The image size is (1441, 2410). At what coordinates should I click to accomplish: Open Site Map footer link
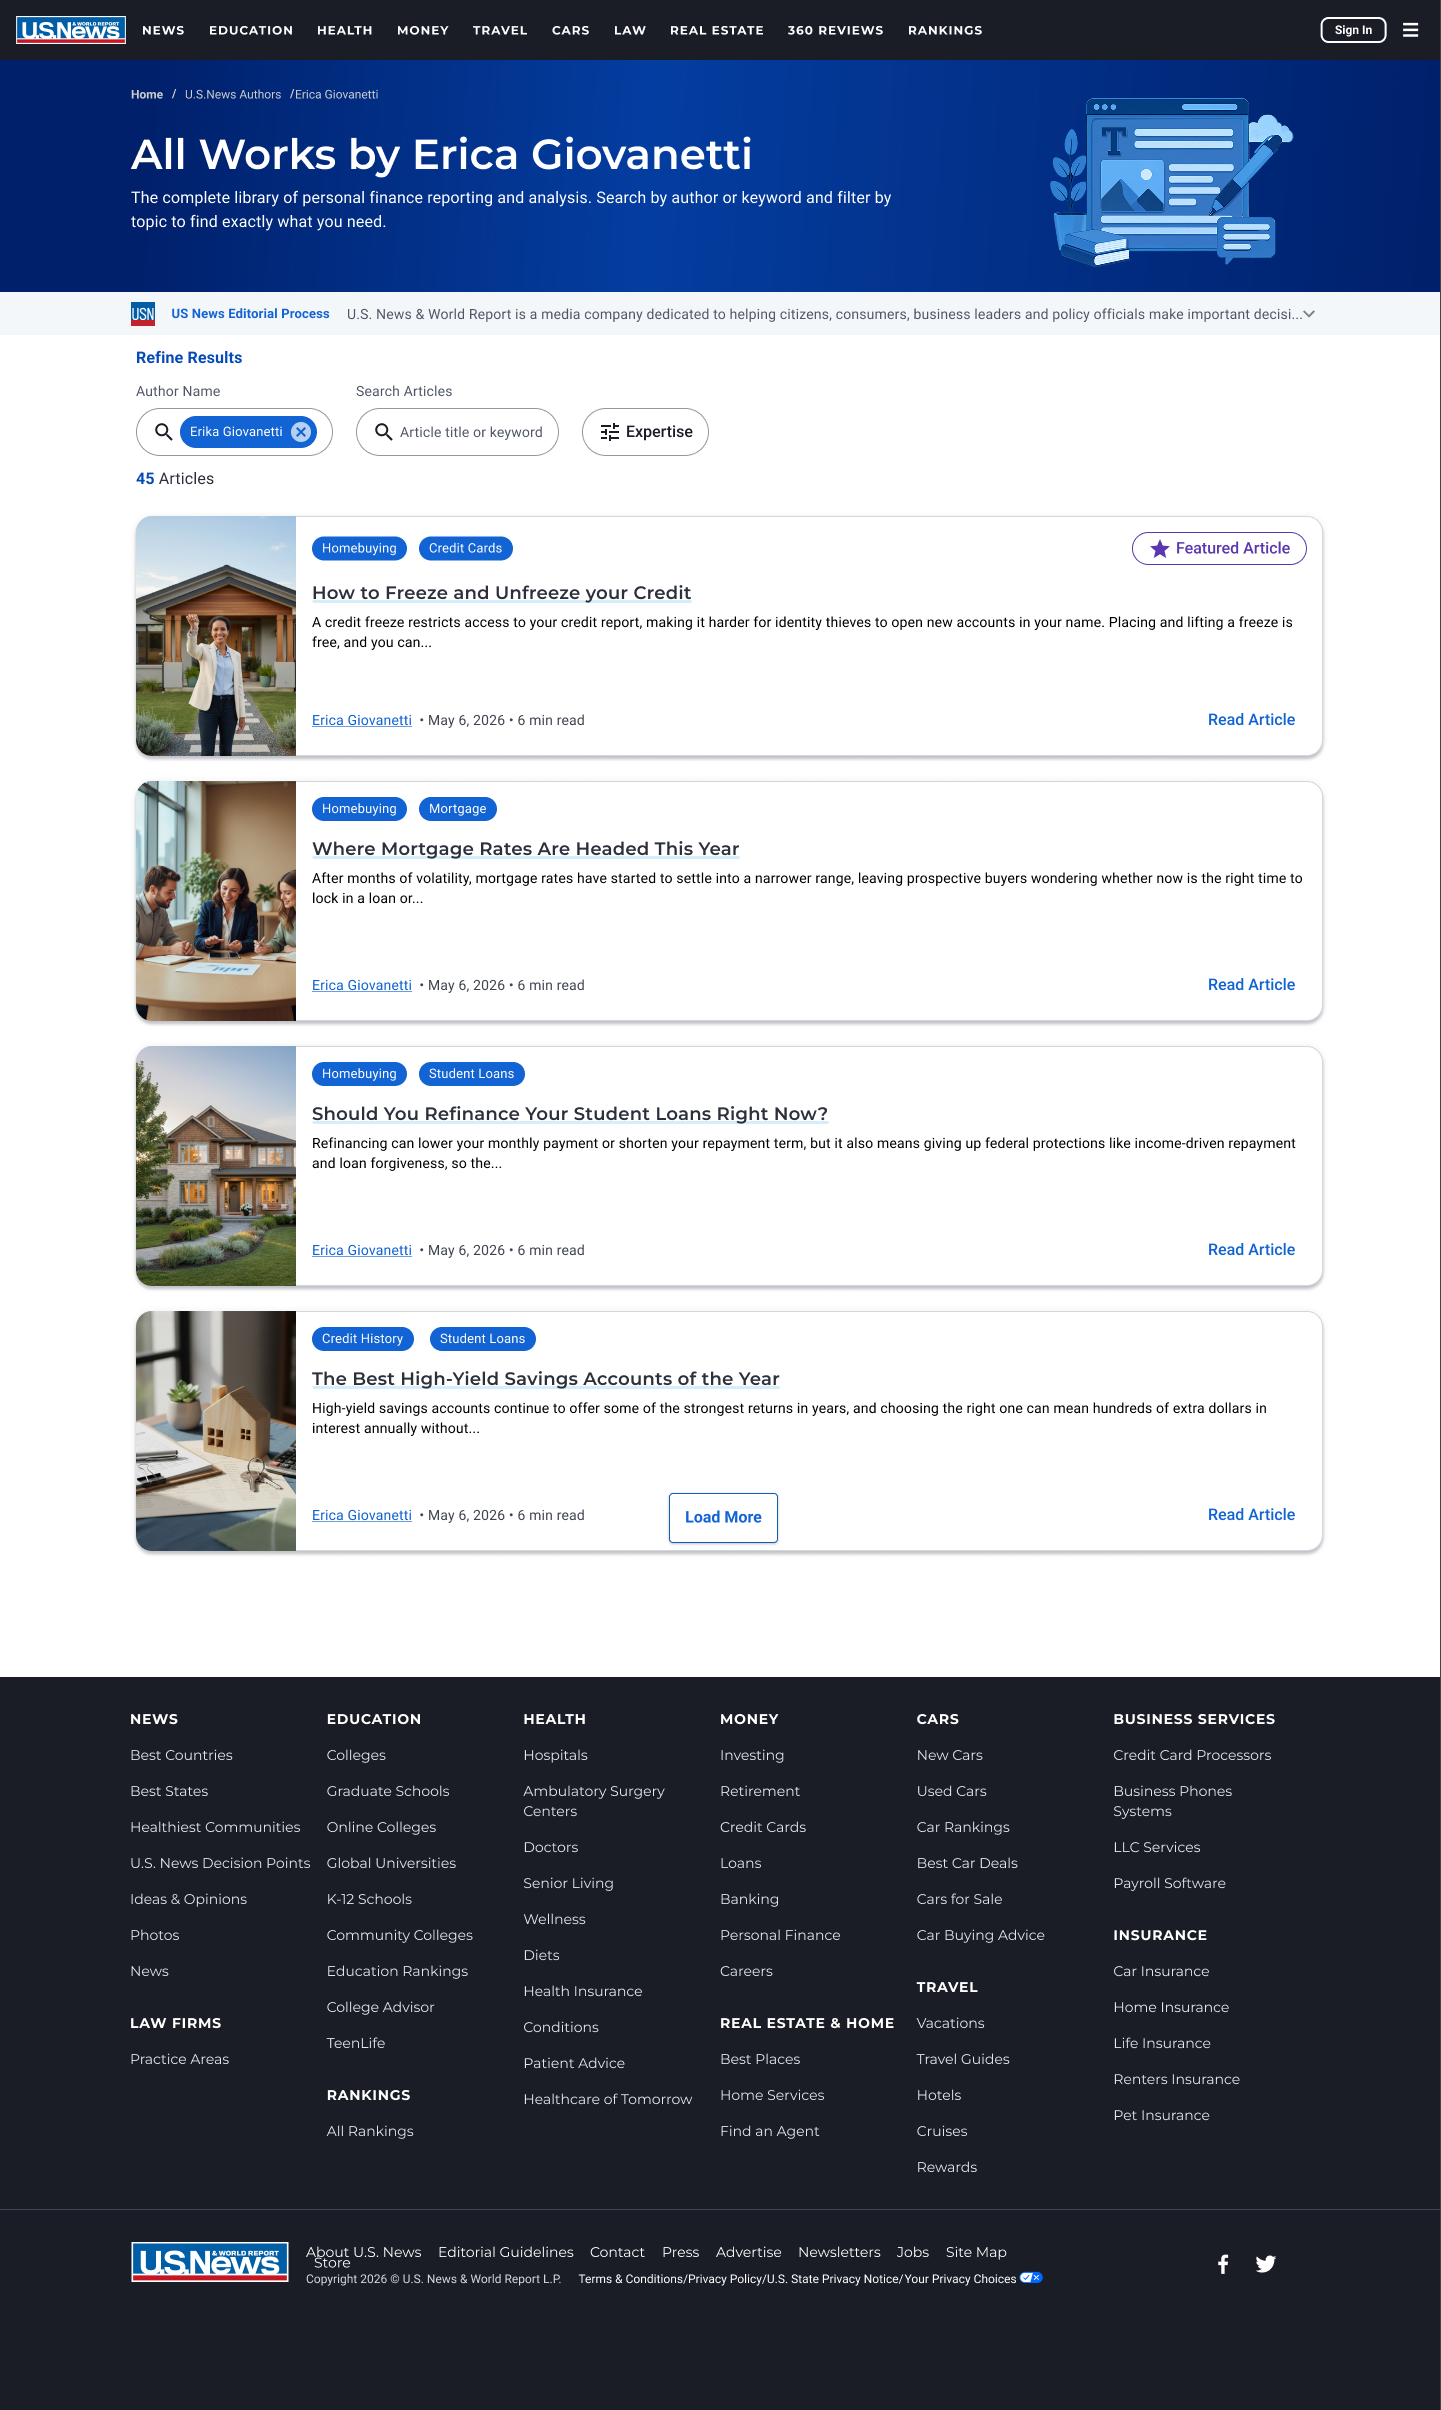coord(976,2252)
